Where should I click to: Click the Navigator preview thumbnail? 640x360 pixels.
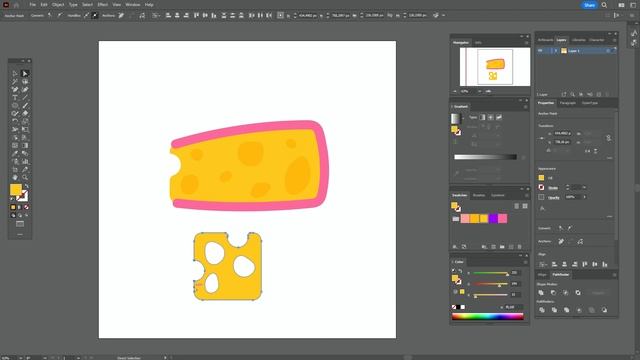tap(495, 67)
